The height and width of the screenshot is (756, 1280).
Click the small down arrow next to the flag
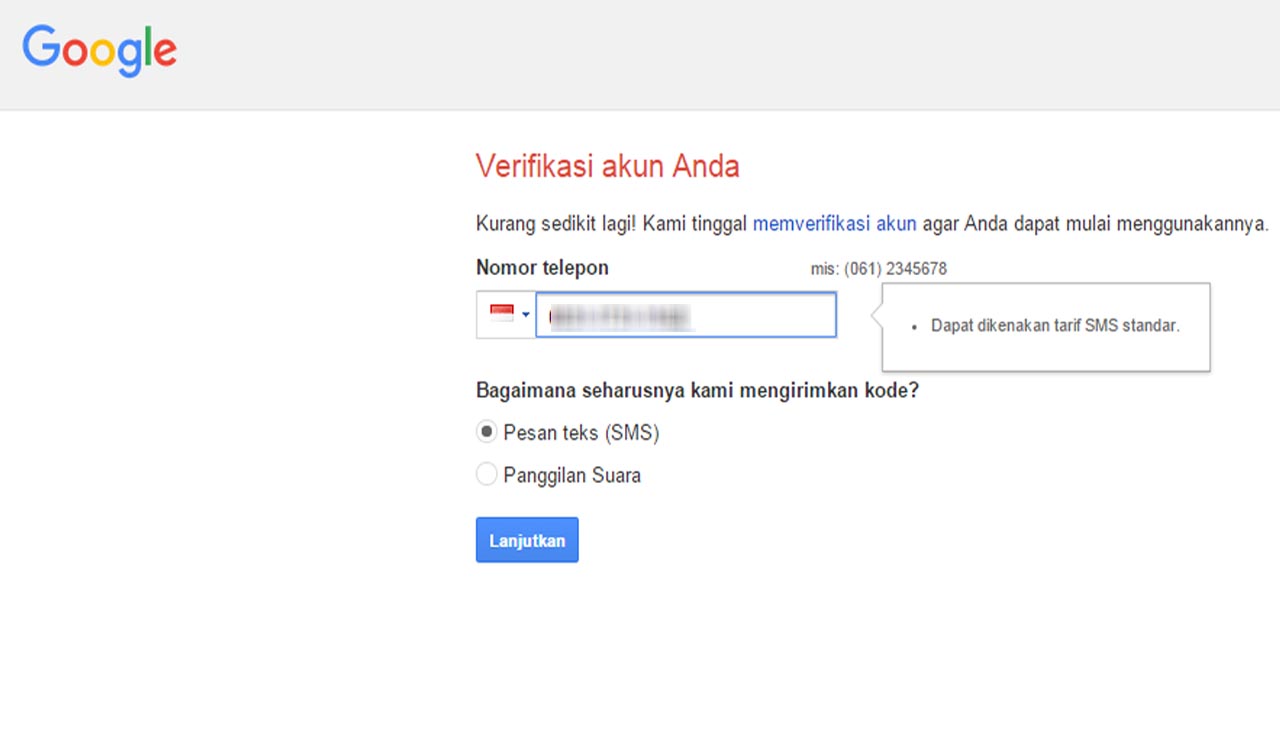(x=525, y=313)
